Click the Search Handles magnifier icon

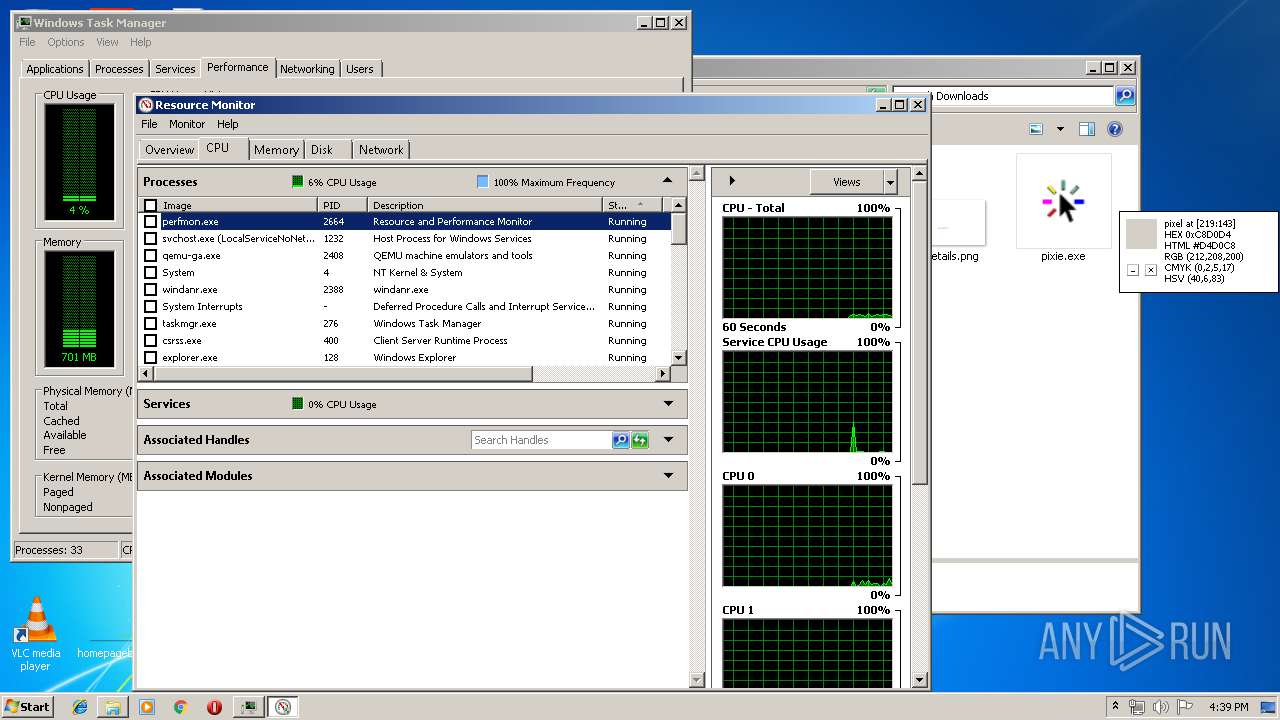pos(621,440)
